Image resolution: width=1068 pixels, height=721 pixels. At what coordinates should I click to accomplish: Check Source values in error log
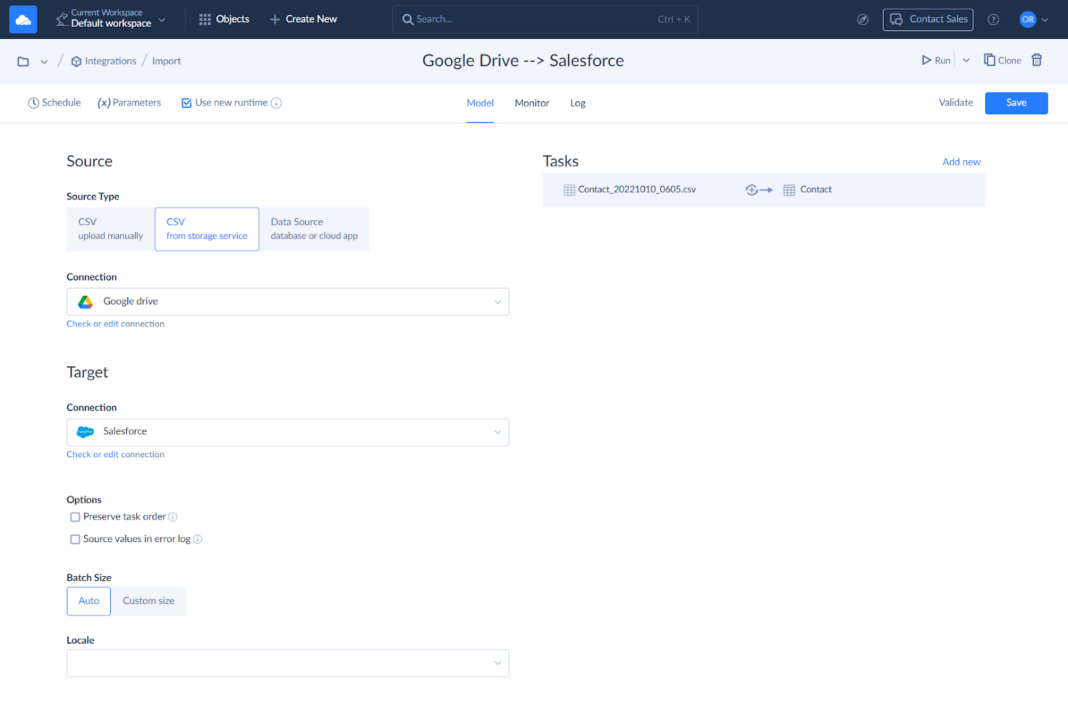pyautogui.click(x=75, y=538)
